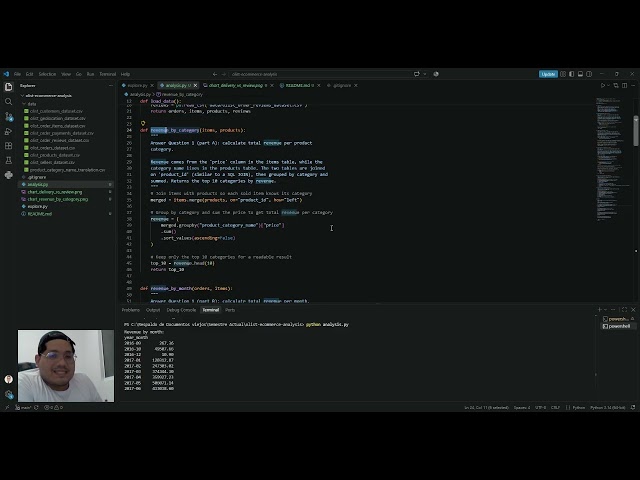Image resolution: width=640 pixels, height=480 pixels.
Task: Open olist_geolocation_dataset.csv in Explorer
Action: [58, 118]
